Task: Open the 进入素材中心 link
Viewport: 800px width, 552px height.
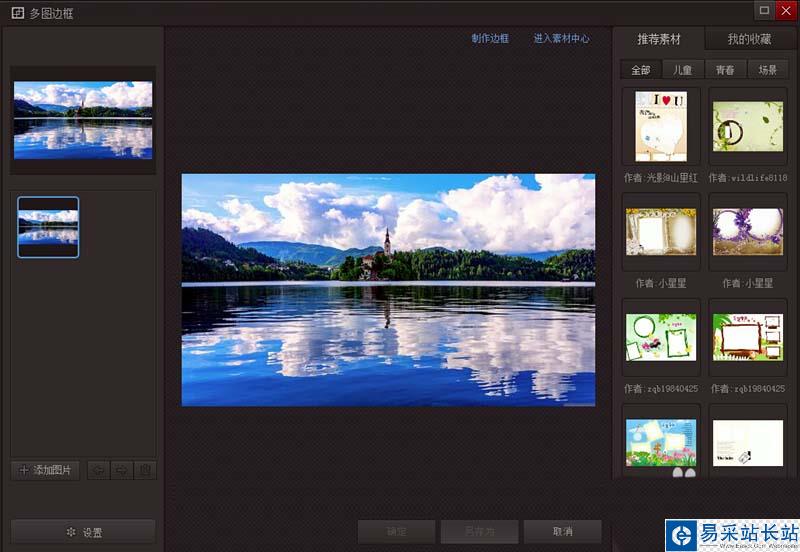Action: [x=561, y=38]
